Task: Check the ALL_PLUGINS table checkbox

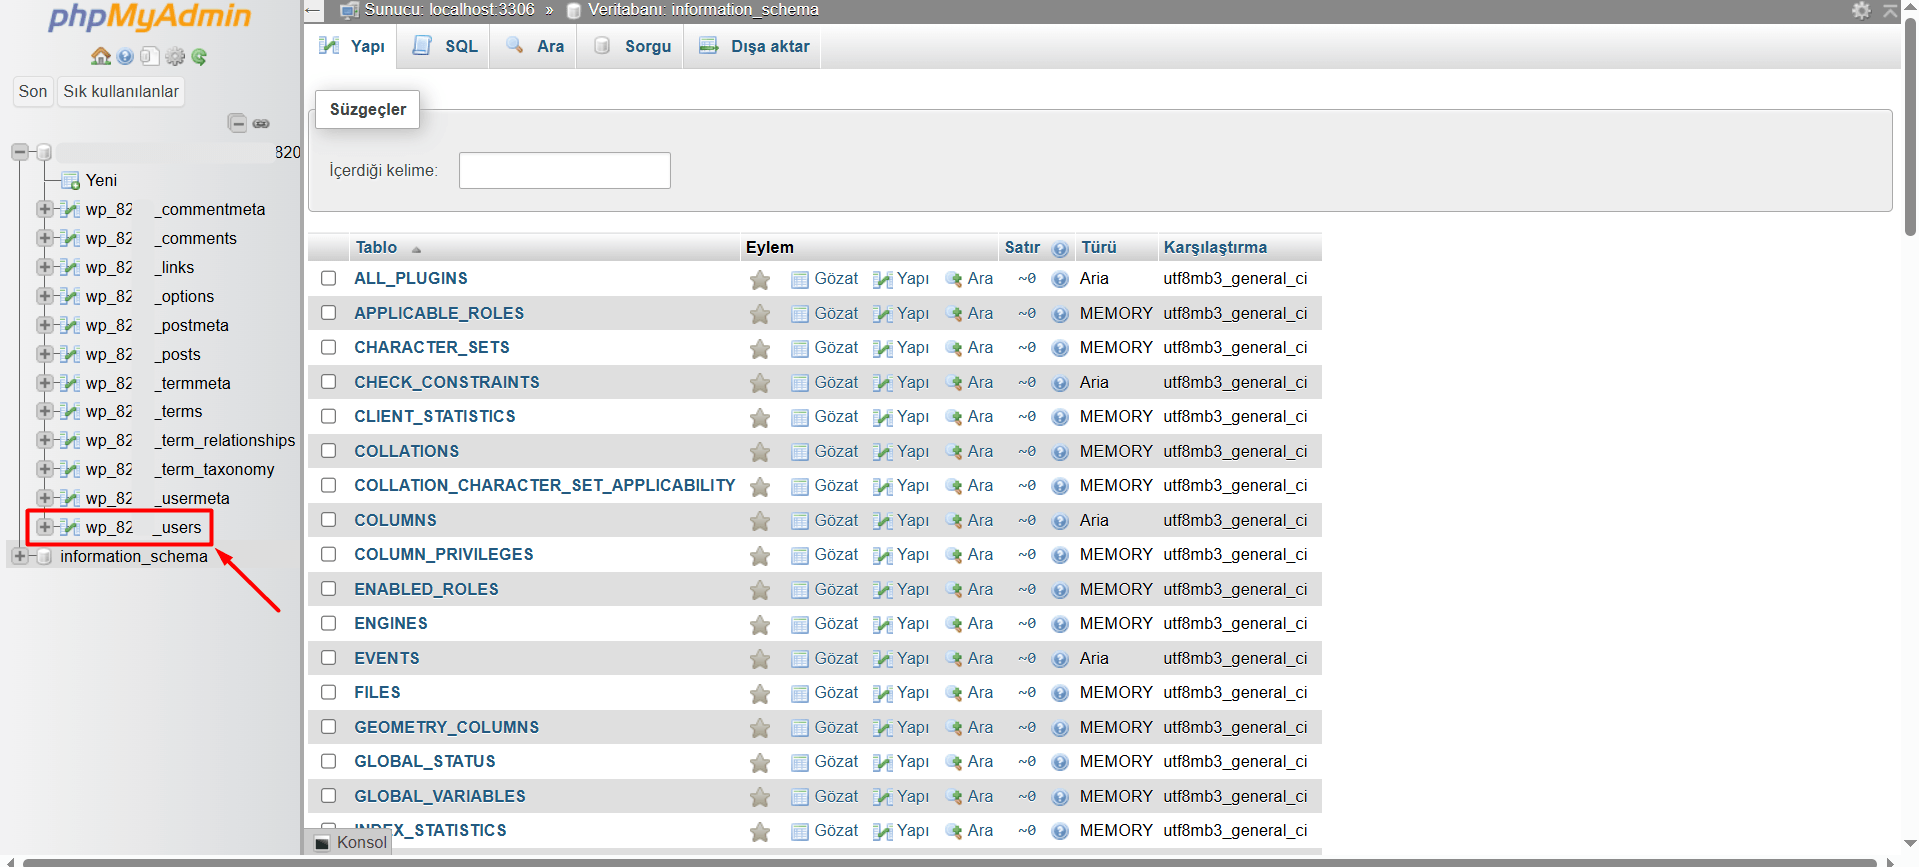Action: click(x=328, y=278)
